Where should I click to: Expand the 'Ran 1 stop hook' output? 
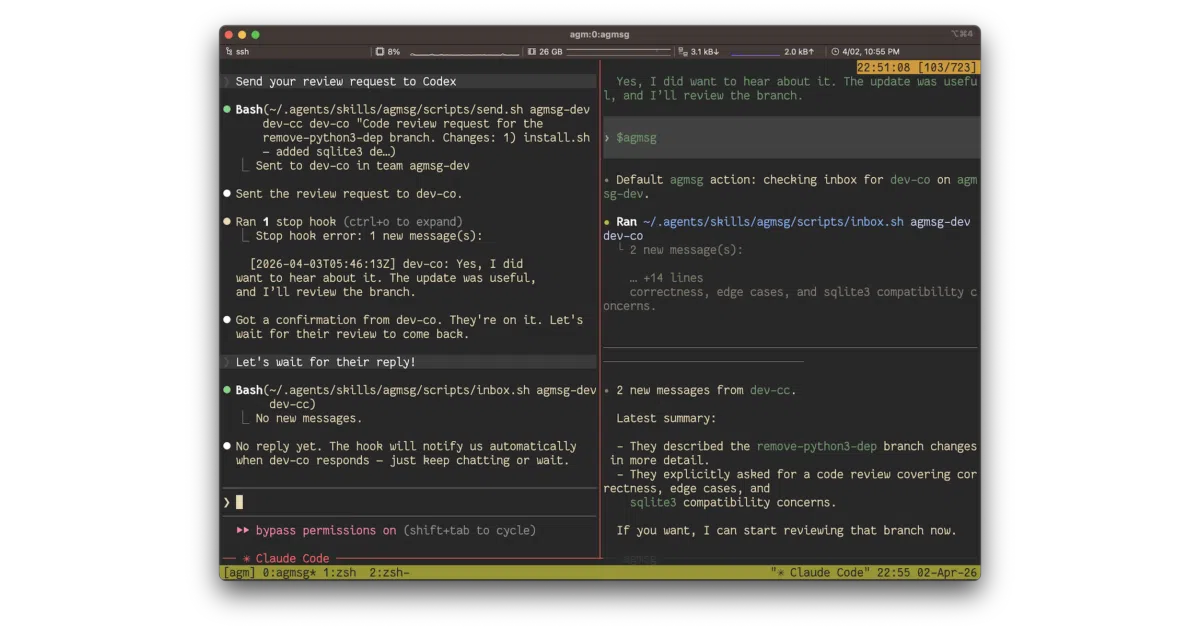point(290,222)
